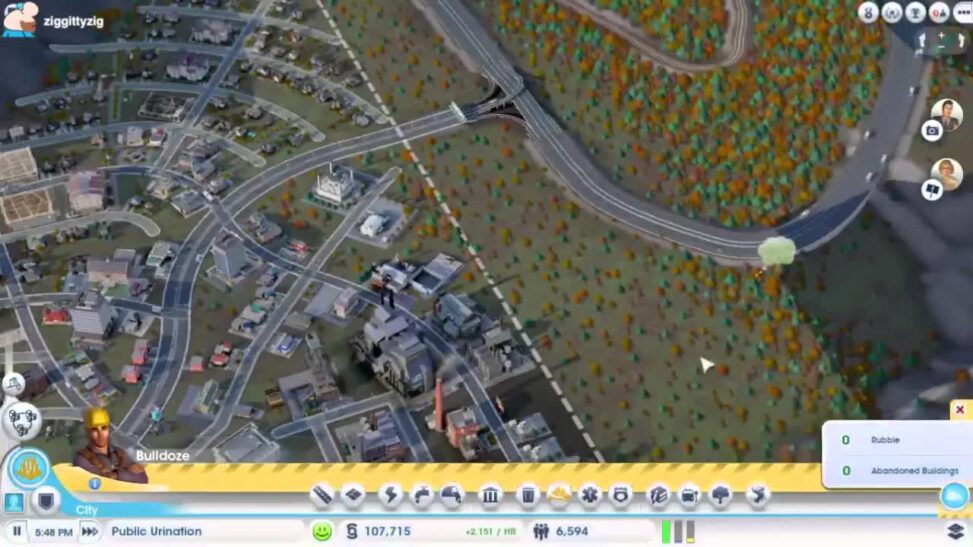This screenshot has height=547, width=973.
Task: Click the City label tab
Action: pos(86,510)
